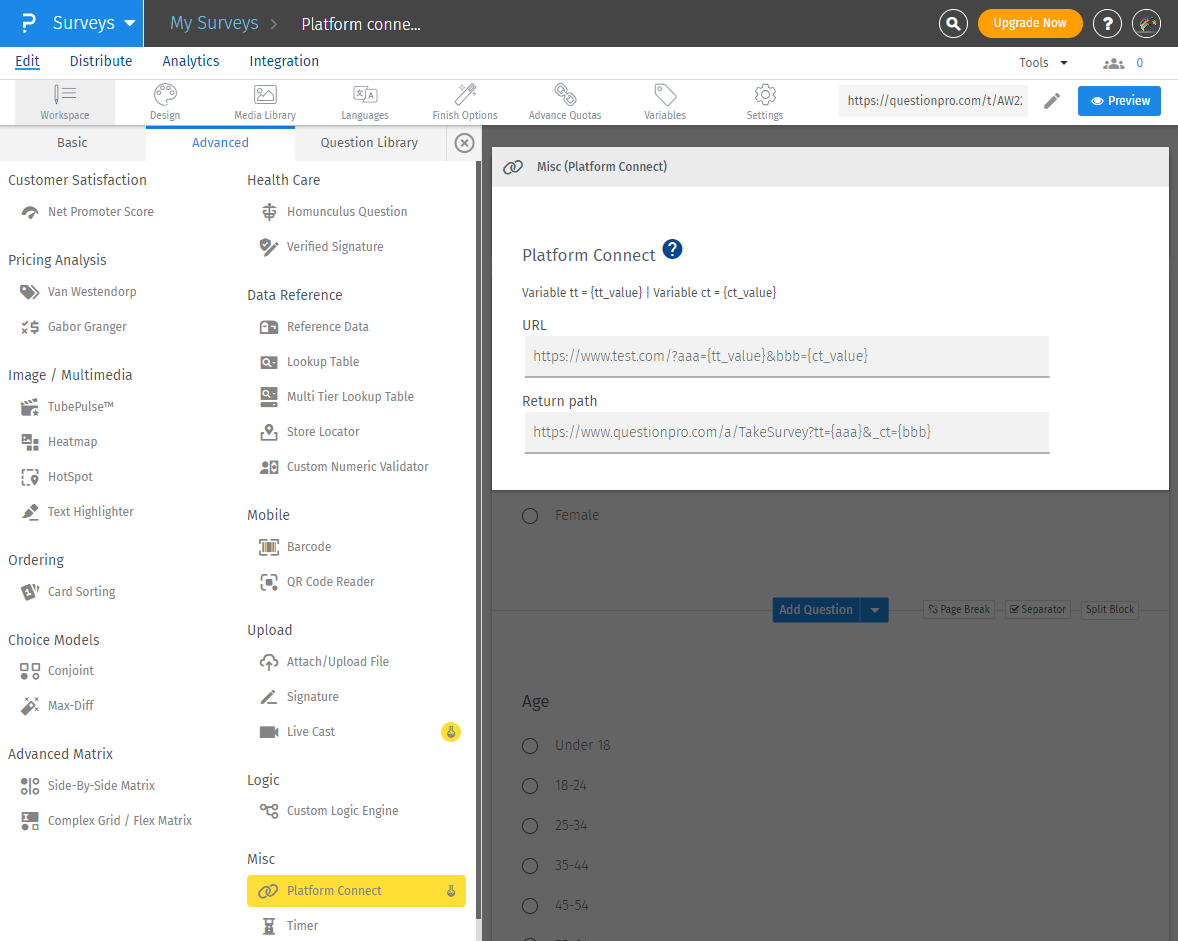
Task: Open the Settings gear icon
Action: [x=765, y=95]
